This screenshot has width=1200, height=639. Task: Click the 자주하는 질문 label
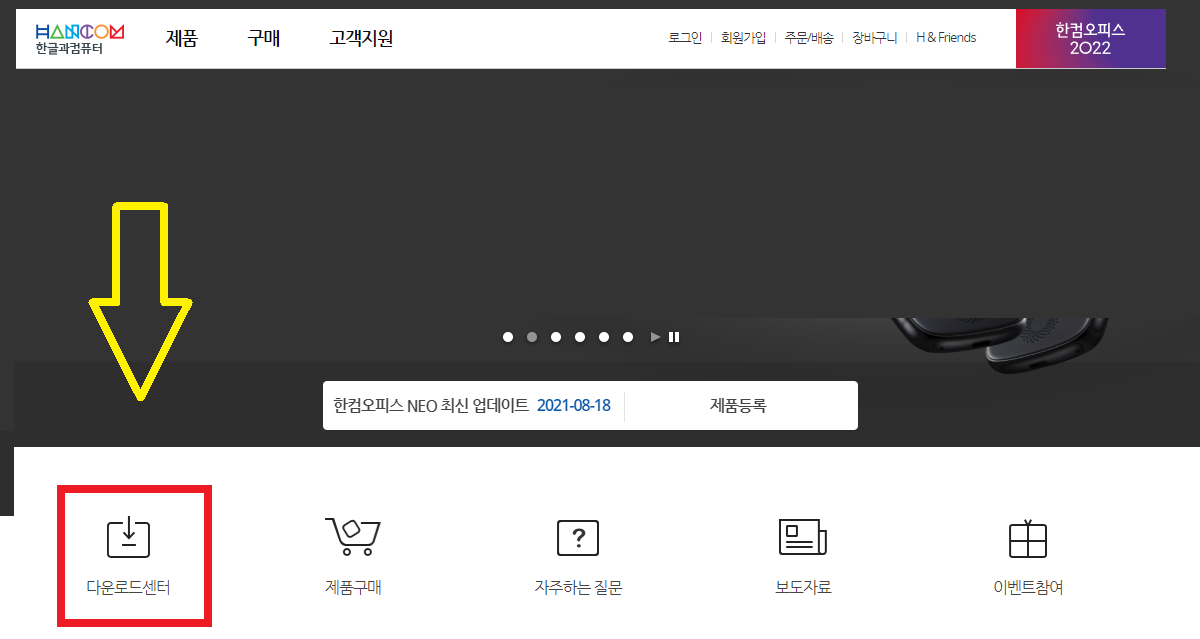point(578,588)
